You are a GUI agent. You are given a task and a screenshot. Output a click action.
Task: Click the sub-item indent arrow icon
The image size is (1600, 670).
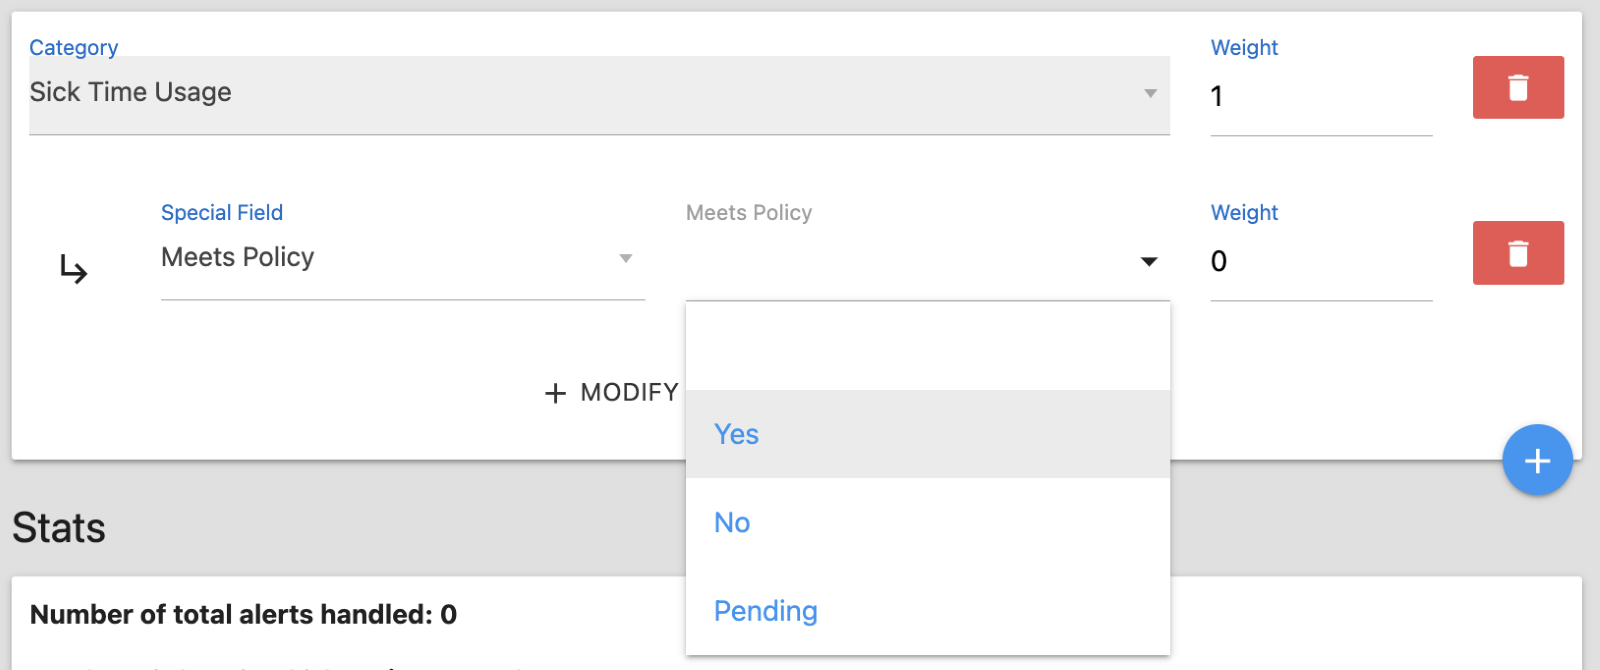(x=75, y=268)
